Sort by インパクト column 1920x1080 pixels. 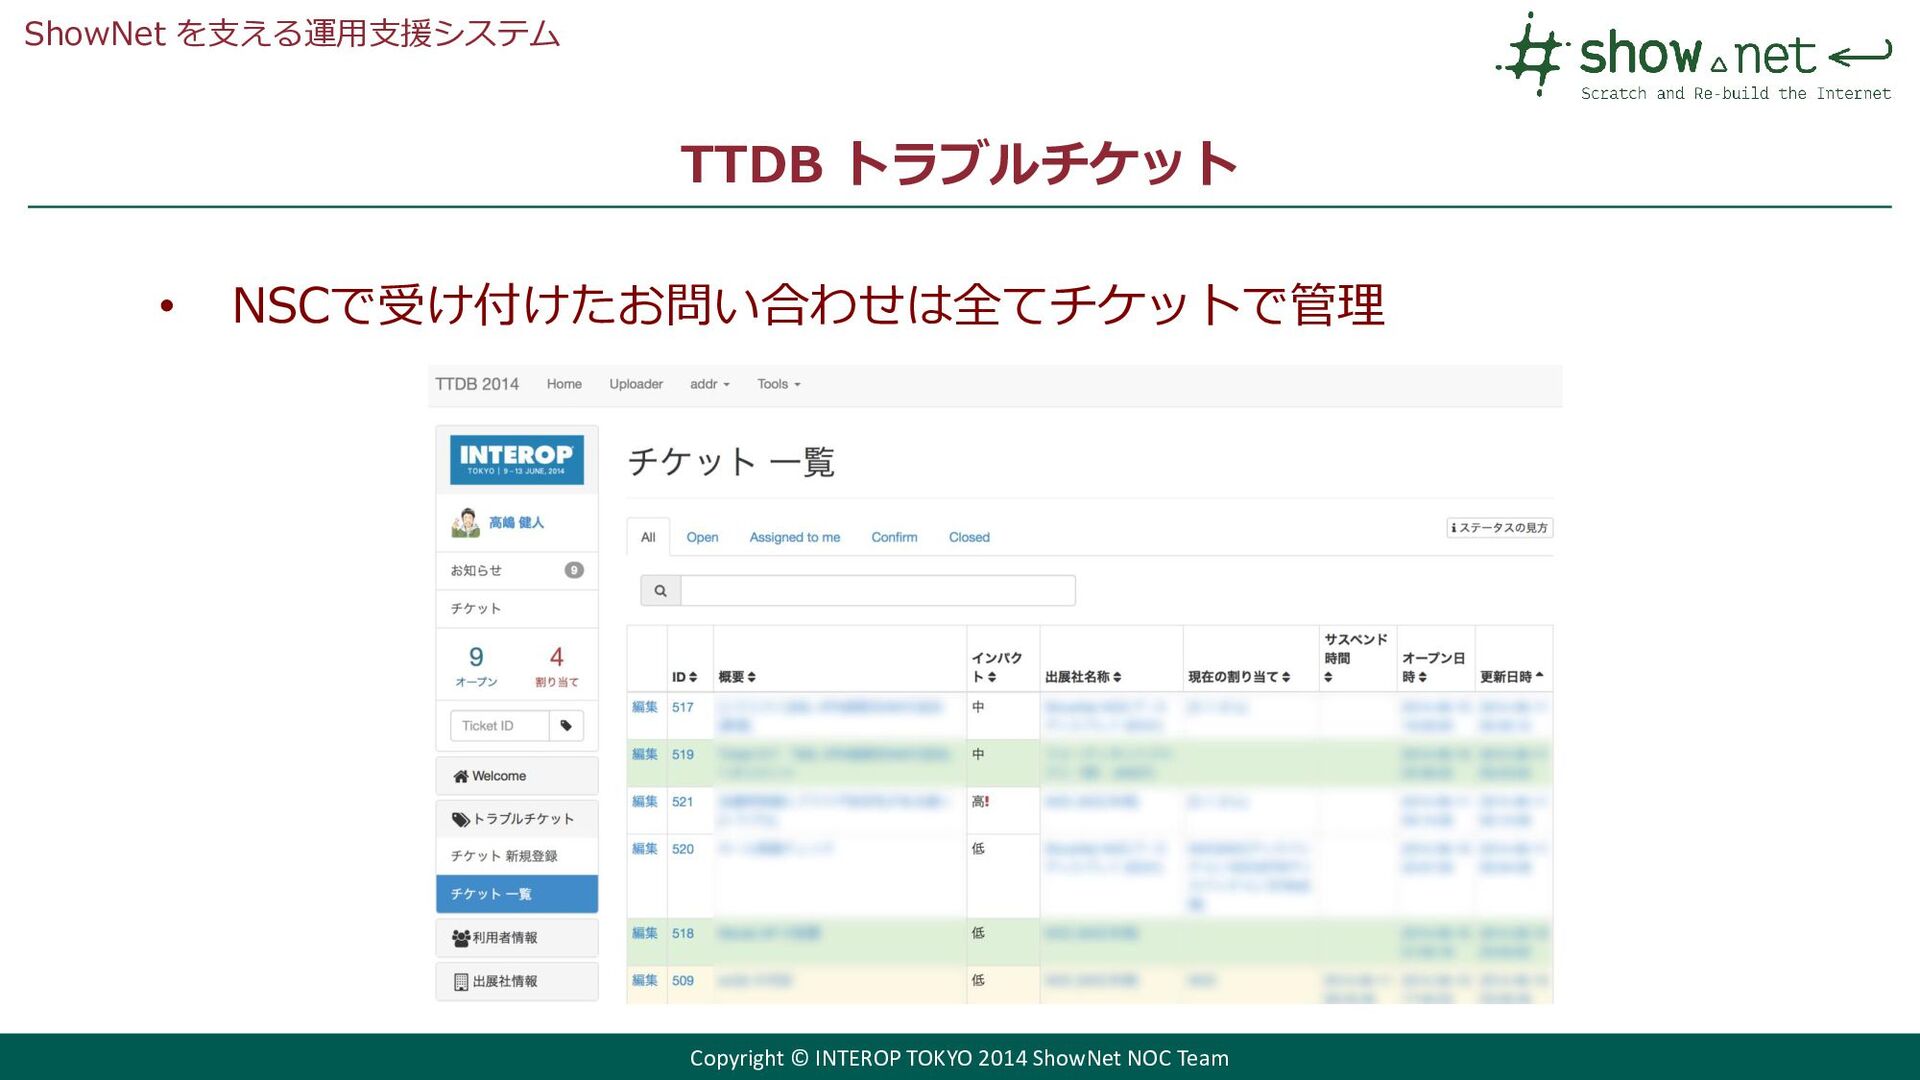point(997,667)
